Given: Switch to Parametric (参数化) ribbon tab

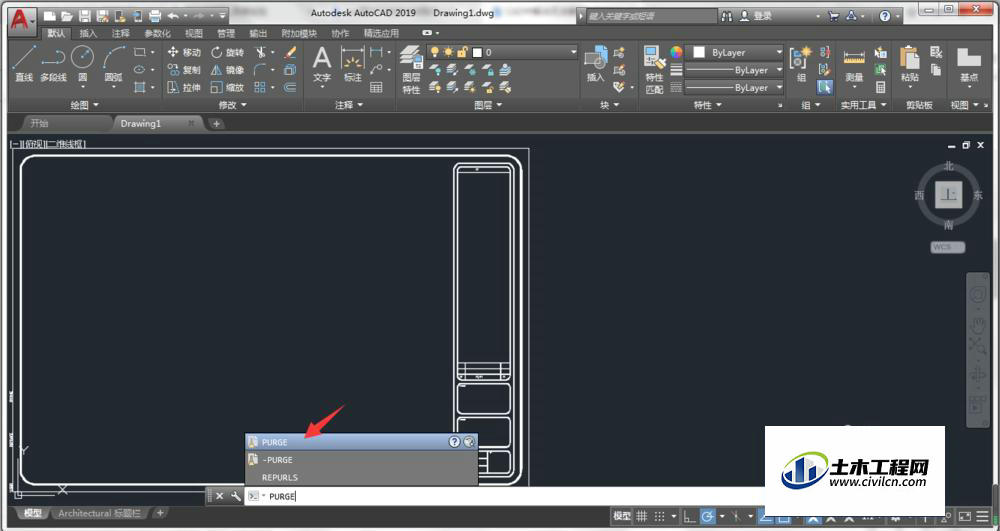Looking at the screenshot, I should coord(158,33).
